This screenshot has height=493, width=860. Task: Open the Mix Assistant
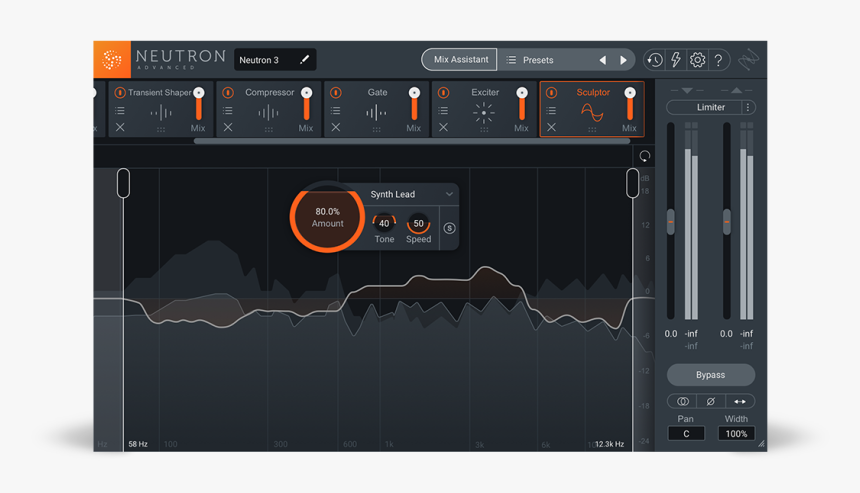tap(460, 59)
